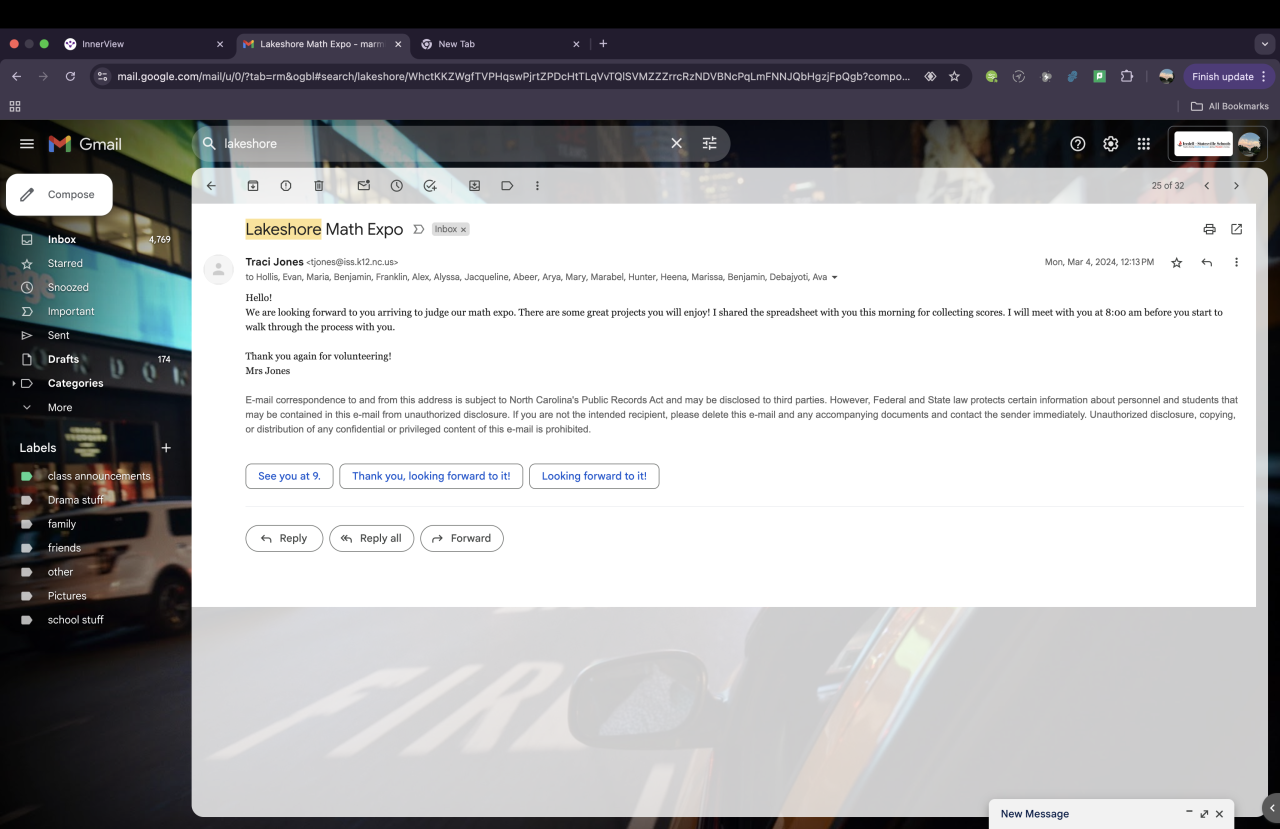
Task: Open the Move to folder icon
Action: pyautogui.click(x=474, y=186)
